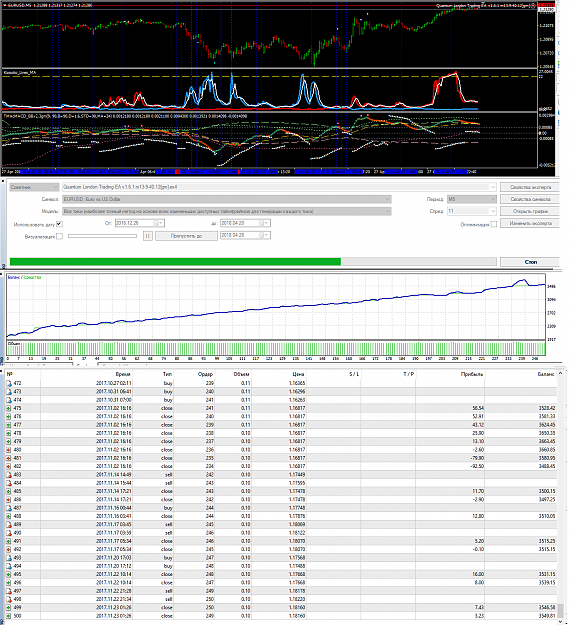Image resolution: width=571 pixels, height=625 pixels.
Task: Click the buy order icon in row 473
Action: 9,392
